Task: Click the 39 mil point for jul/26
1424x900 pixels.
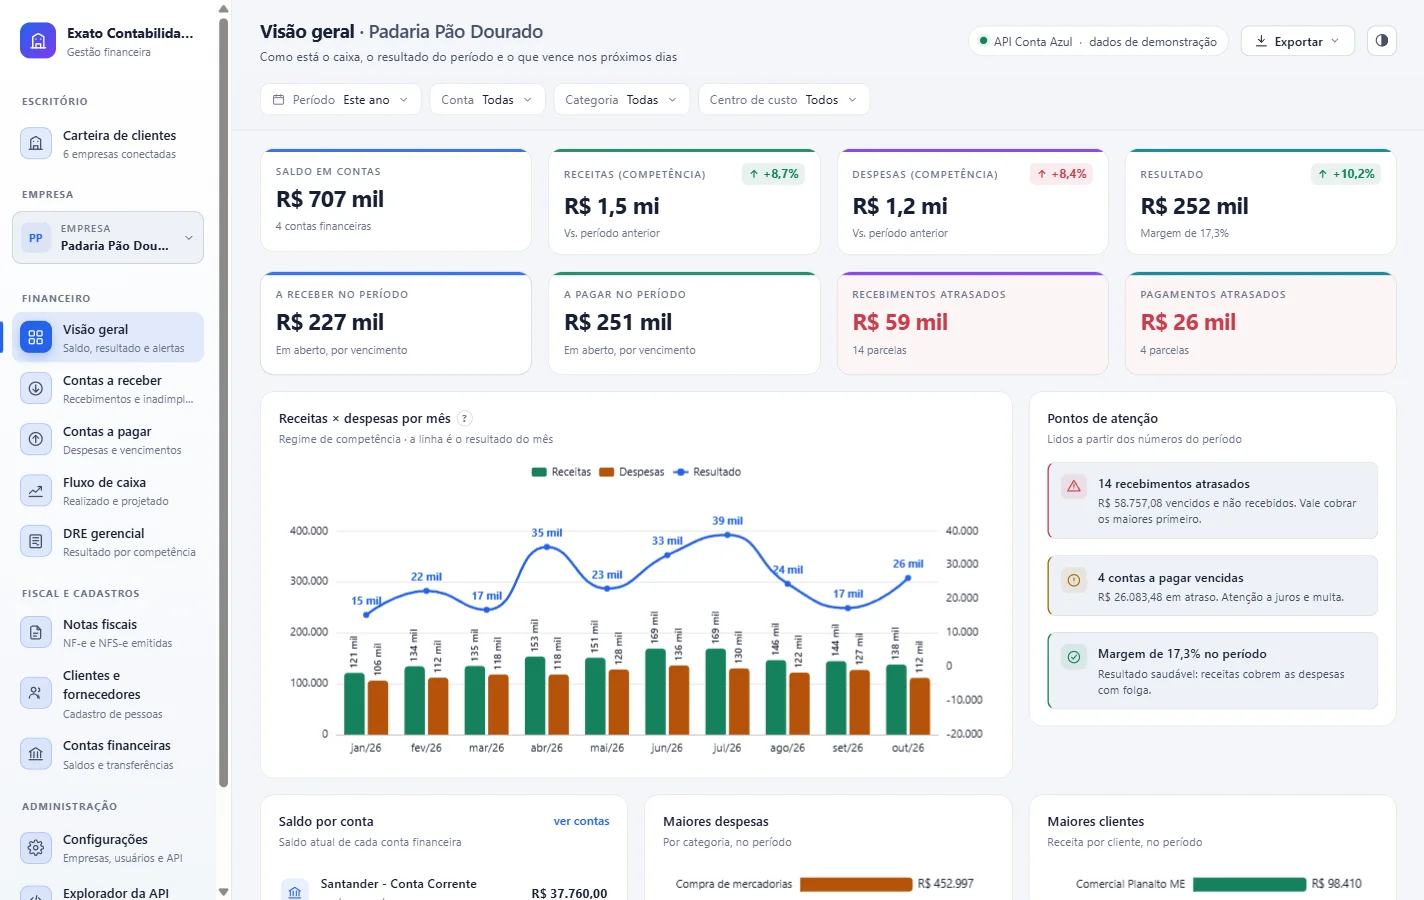Action: tap(727, 535)
